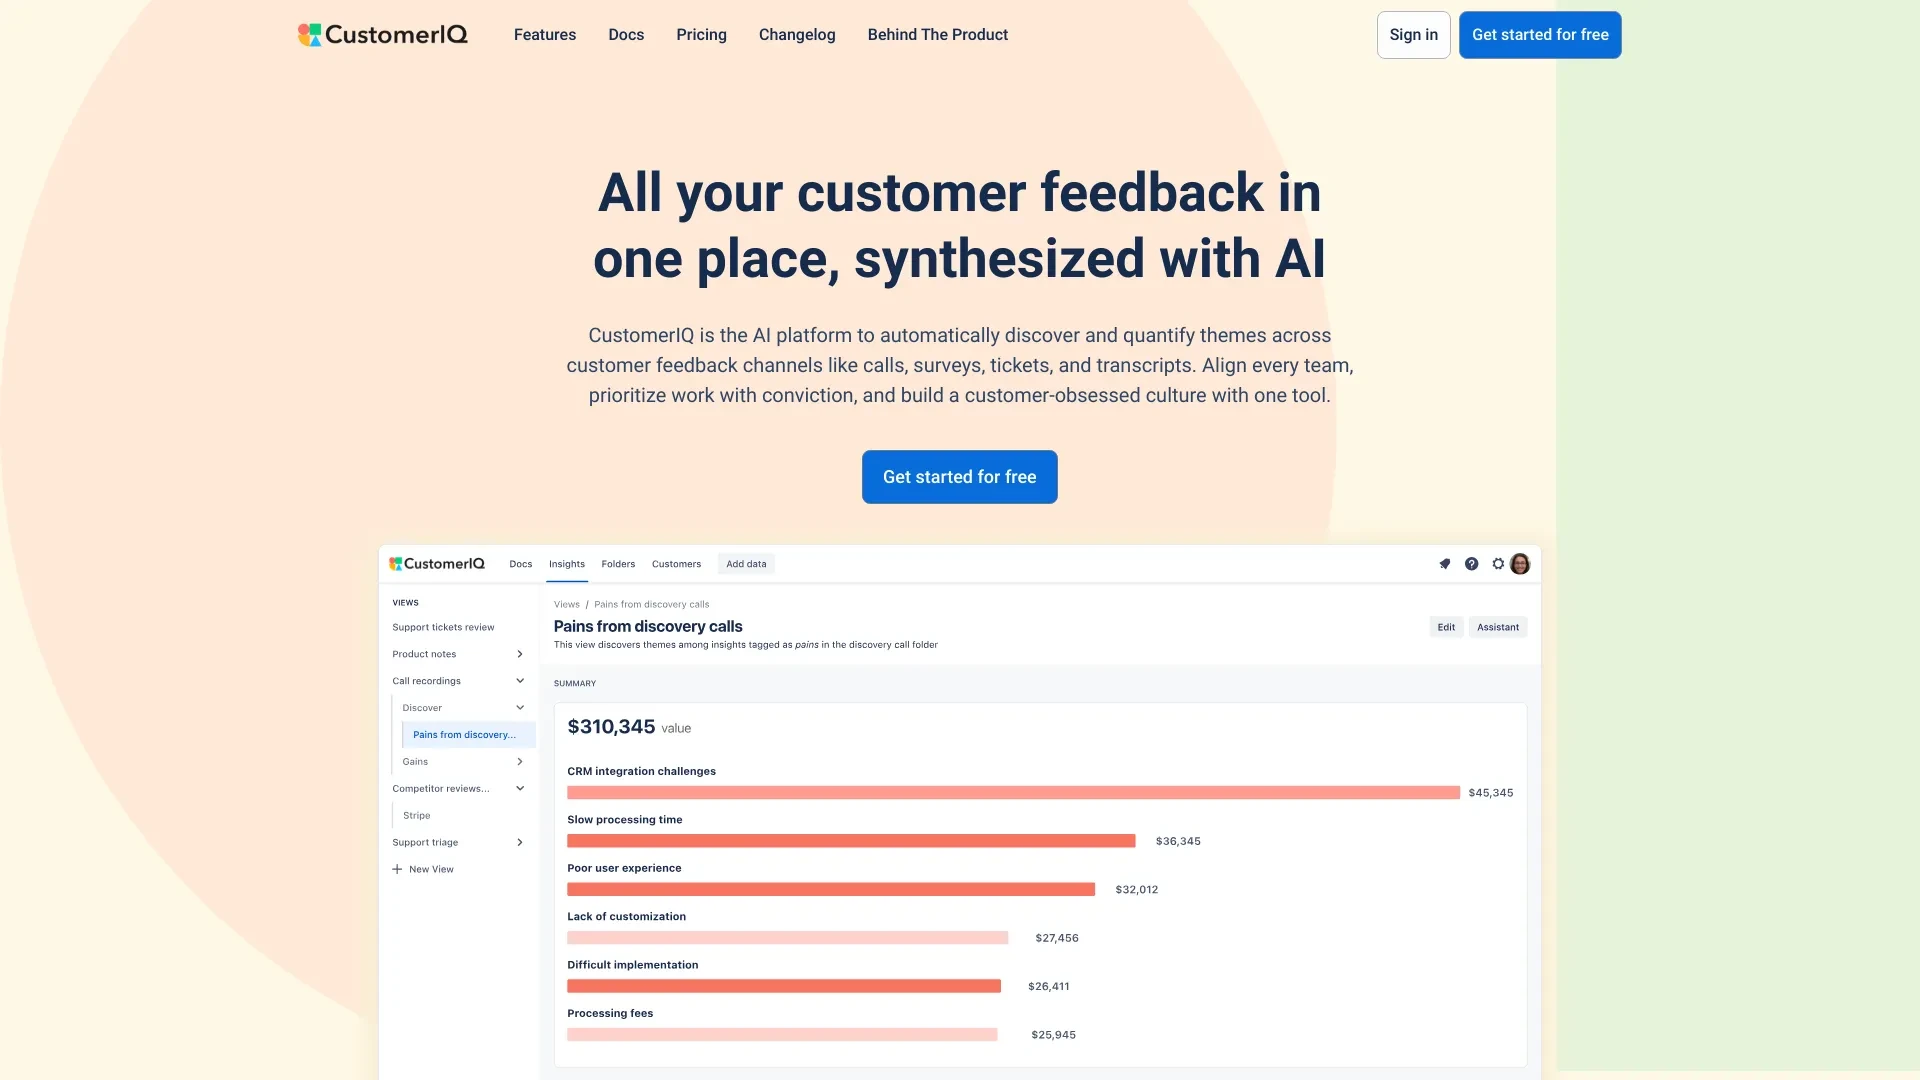Click the help question mark icon
Screen dimensions: 1920x1080
1472,564
